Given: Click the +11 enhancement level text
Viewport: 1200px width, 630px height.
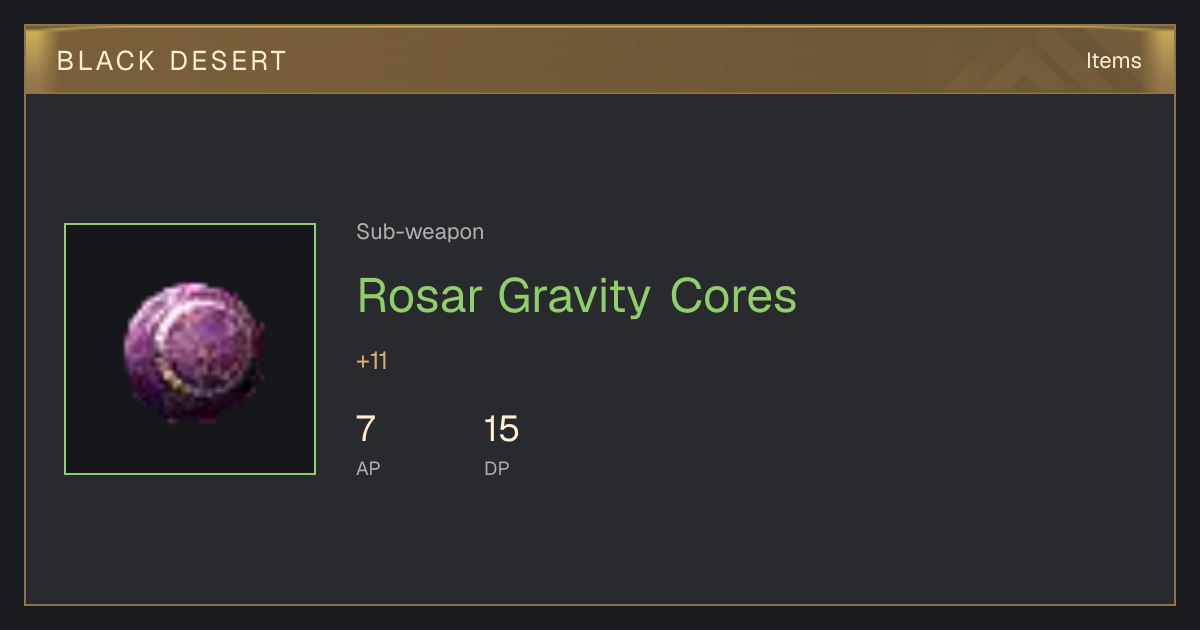Looking at the screenshot, I should (x=372, y=361).
